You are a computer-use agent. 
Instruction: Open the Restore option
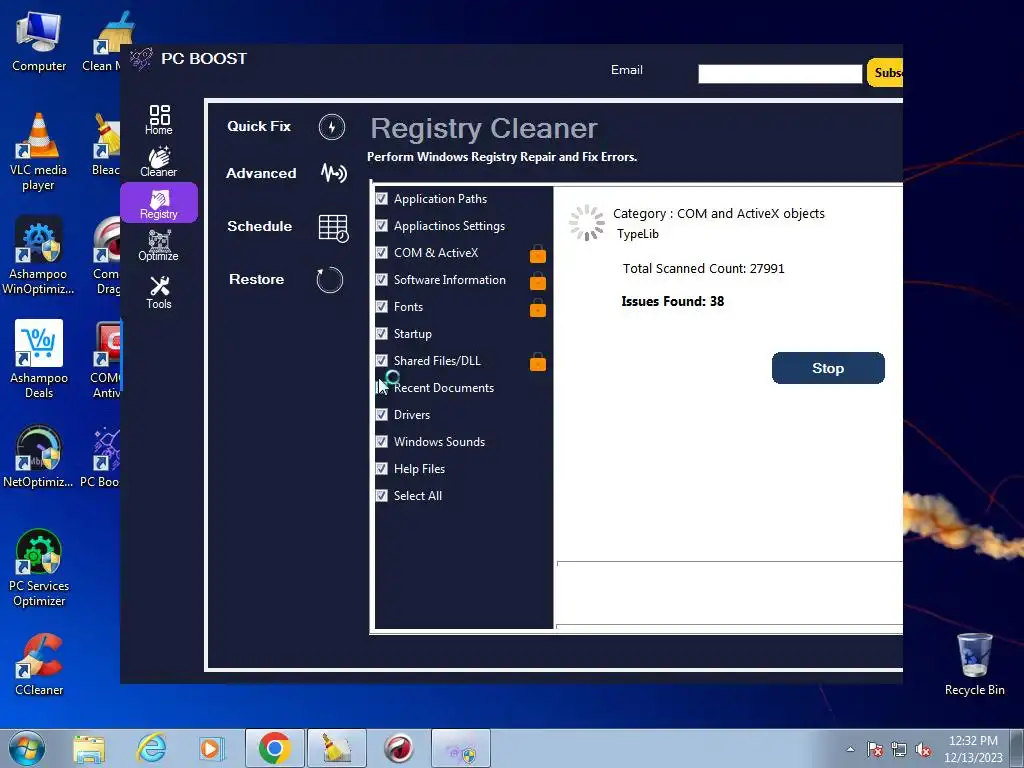click(x=256, y=279)
